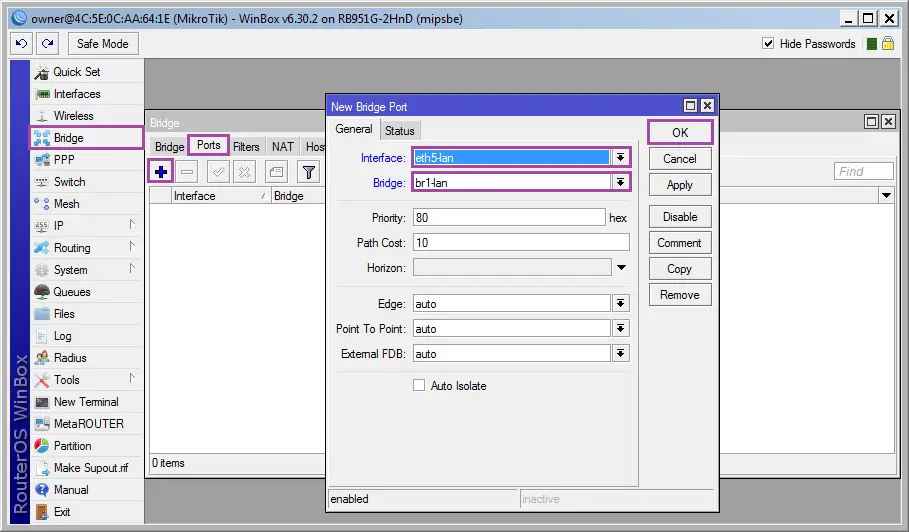Expand the IP submenu
Image resolution: width=909 pixels, height=532 pixels.
(132, 224)
